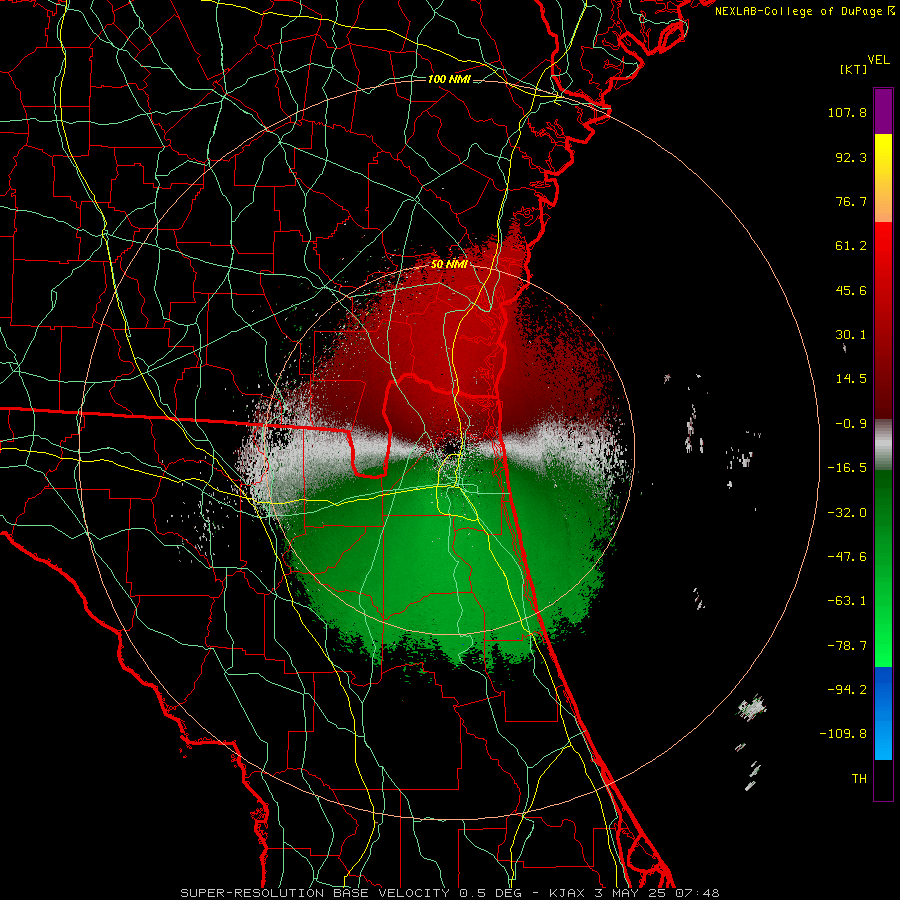Click the -16.5 legend value
Image resolution: width=900 pixels, height=900 pixels.
coord(847,468)
